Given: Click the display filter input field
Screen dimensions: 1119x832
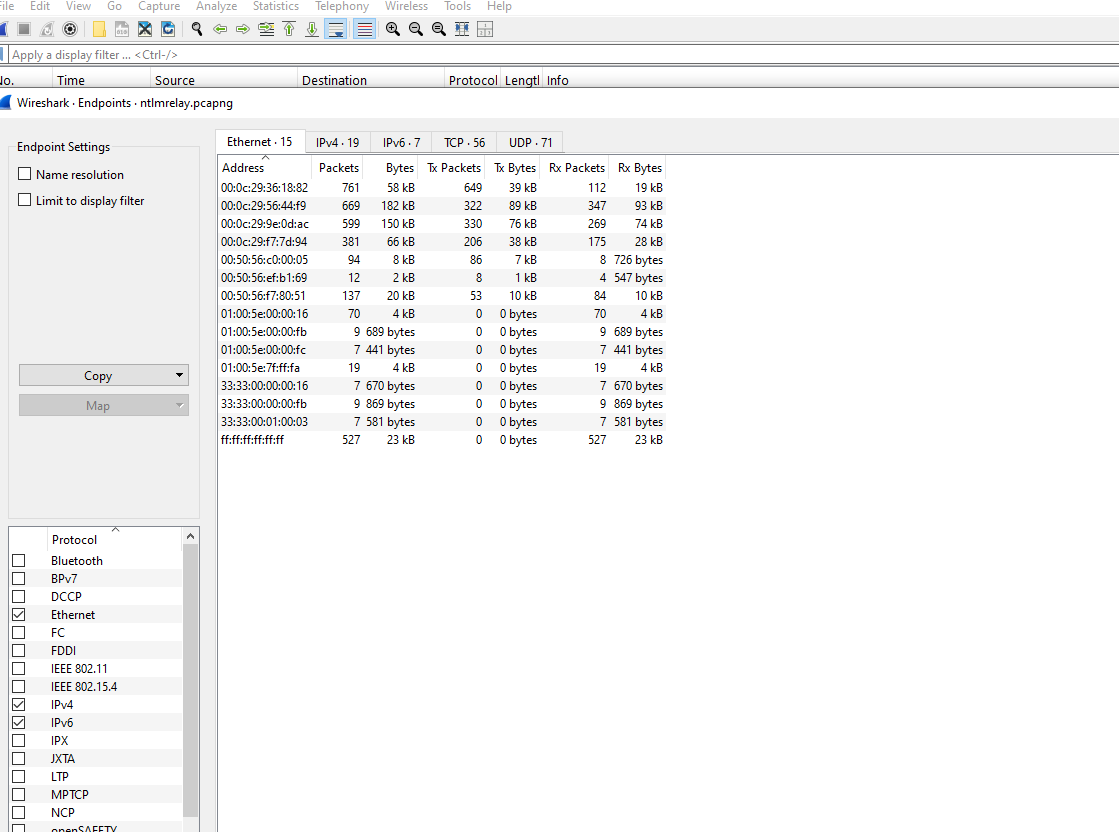Looking at the screenshot, I should pyautogui.click(x=563, y=55).
